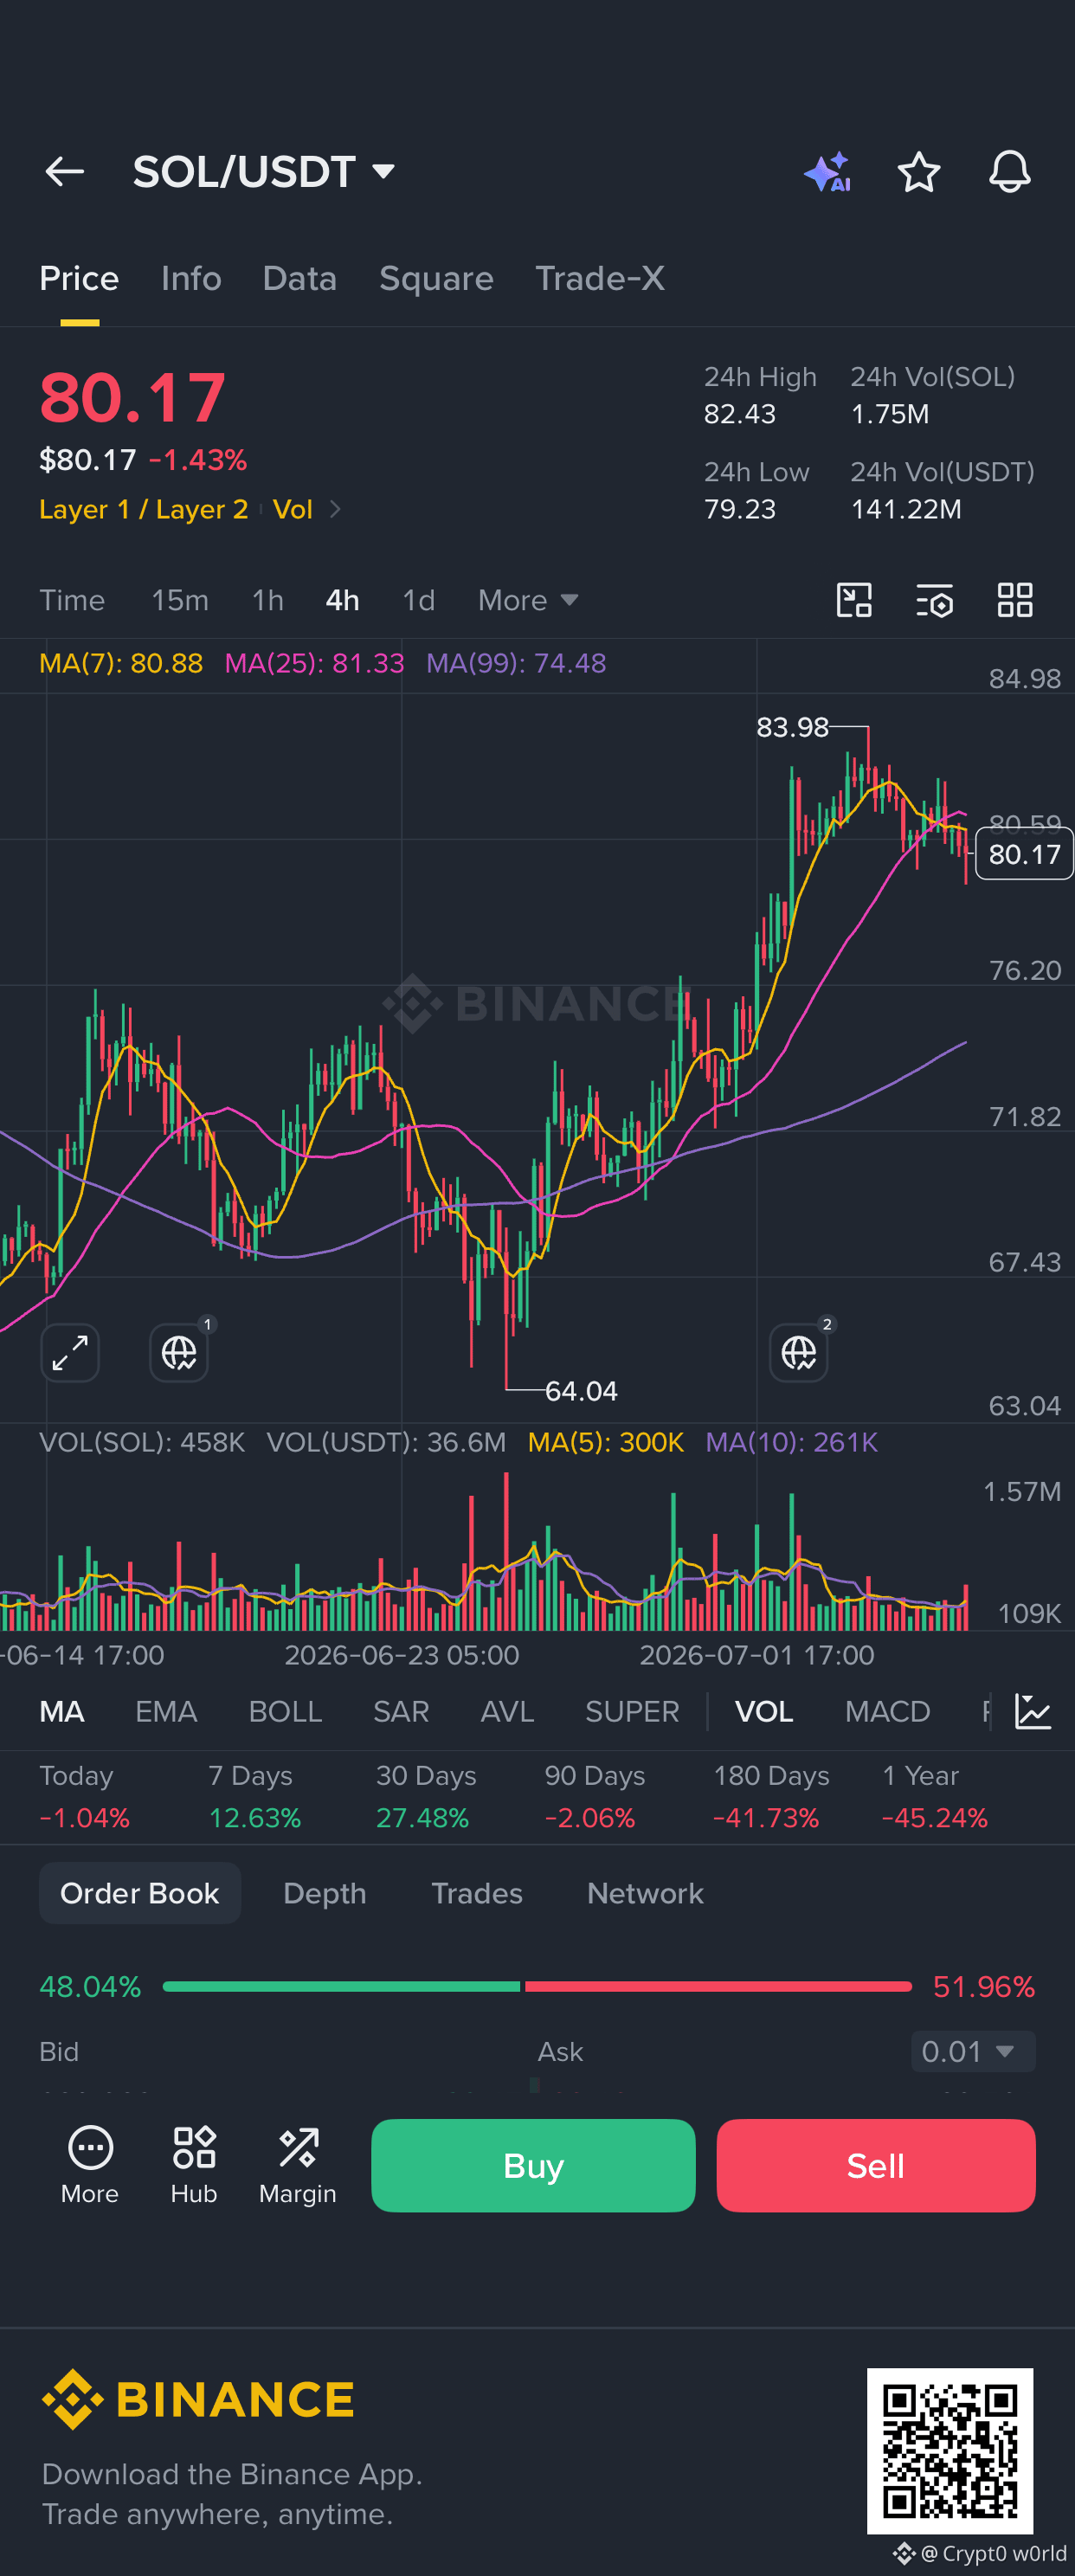Tap the 64.04 low price marker
1075x2576 pixels.
(x=581, y=1391)
